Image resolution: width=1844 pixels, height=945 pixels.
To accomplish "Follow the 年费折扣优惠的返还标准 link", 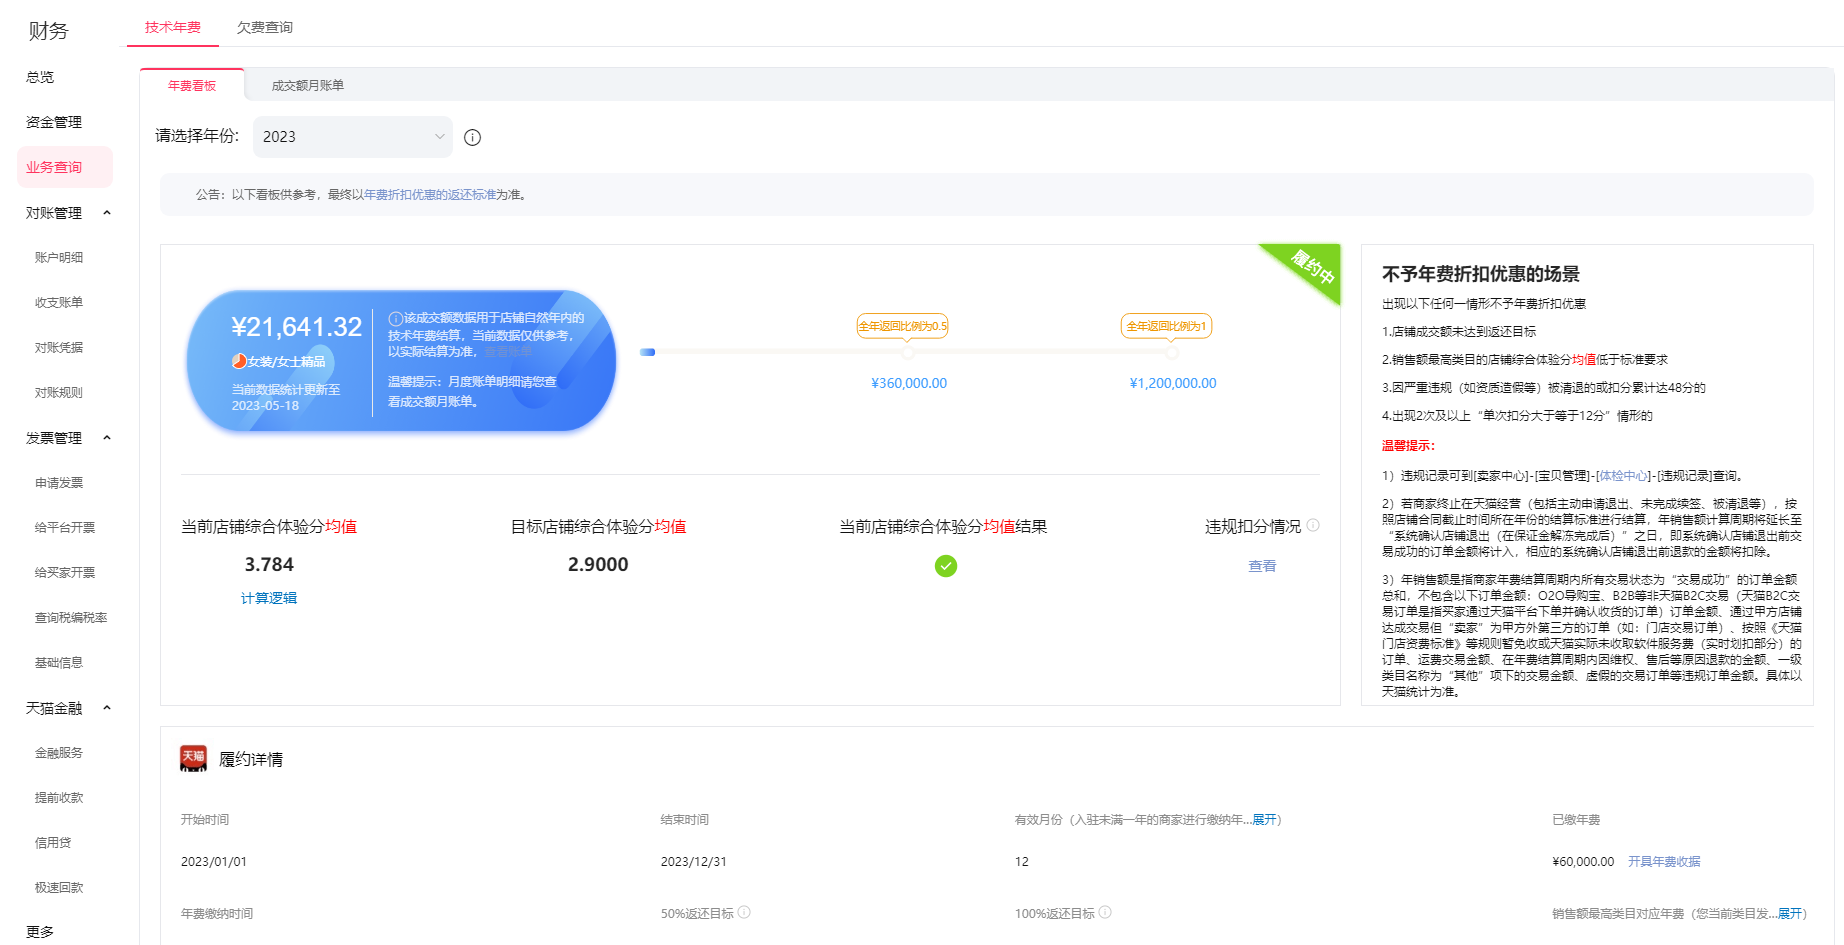I will click(x=430, y=194).
